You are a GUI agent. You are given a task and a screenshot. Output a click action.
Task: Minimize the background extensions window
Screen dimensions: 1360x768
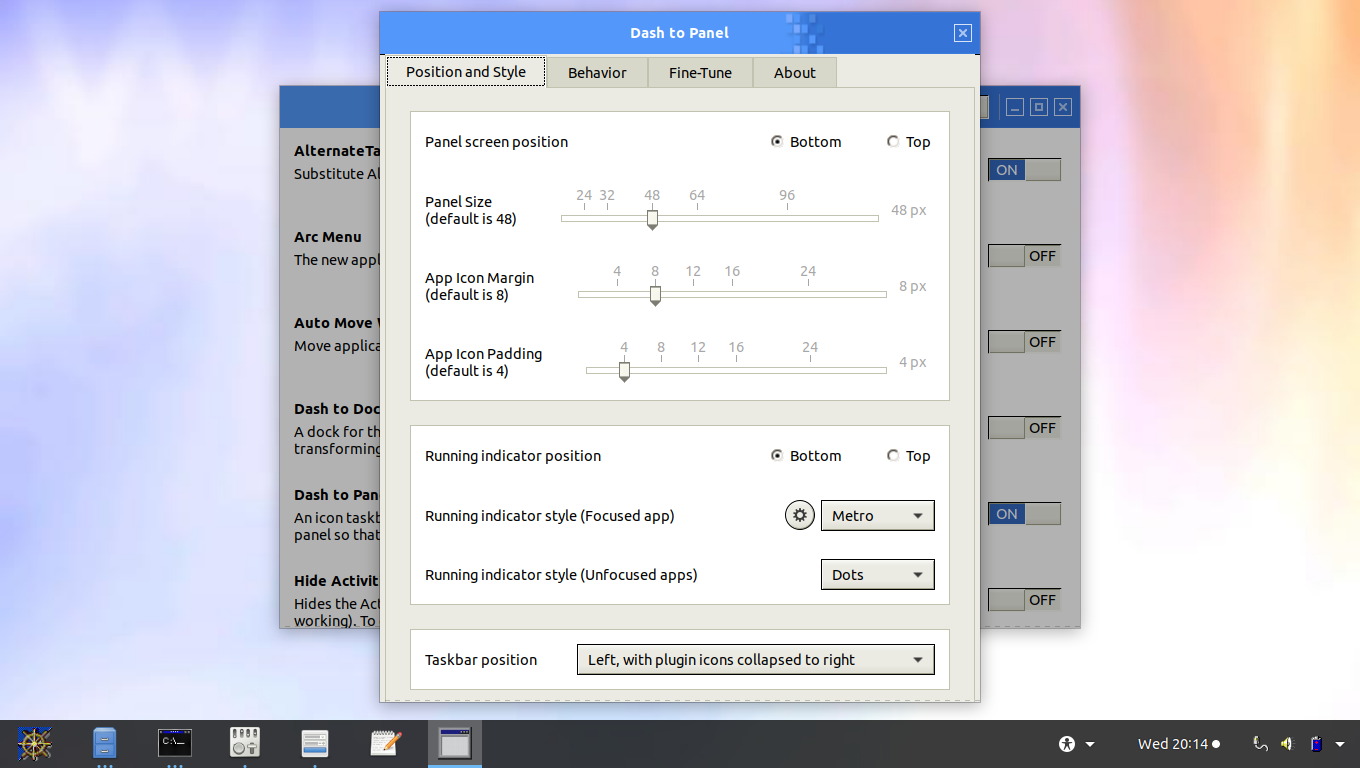[1015, 107]
